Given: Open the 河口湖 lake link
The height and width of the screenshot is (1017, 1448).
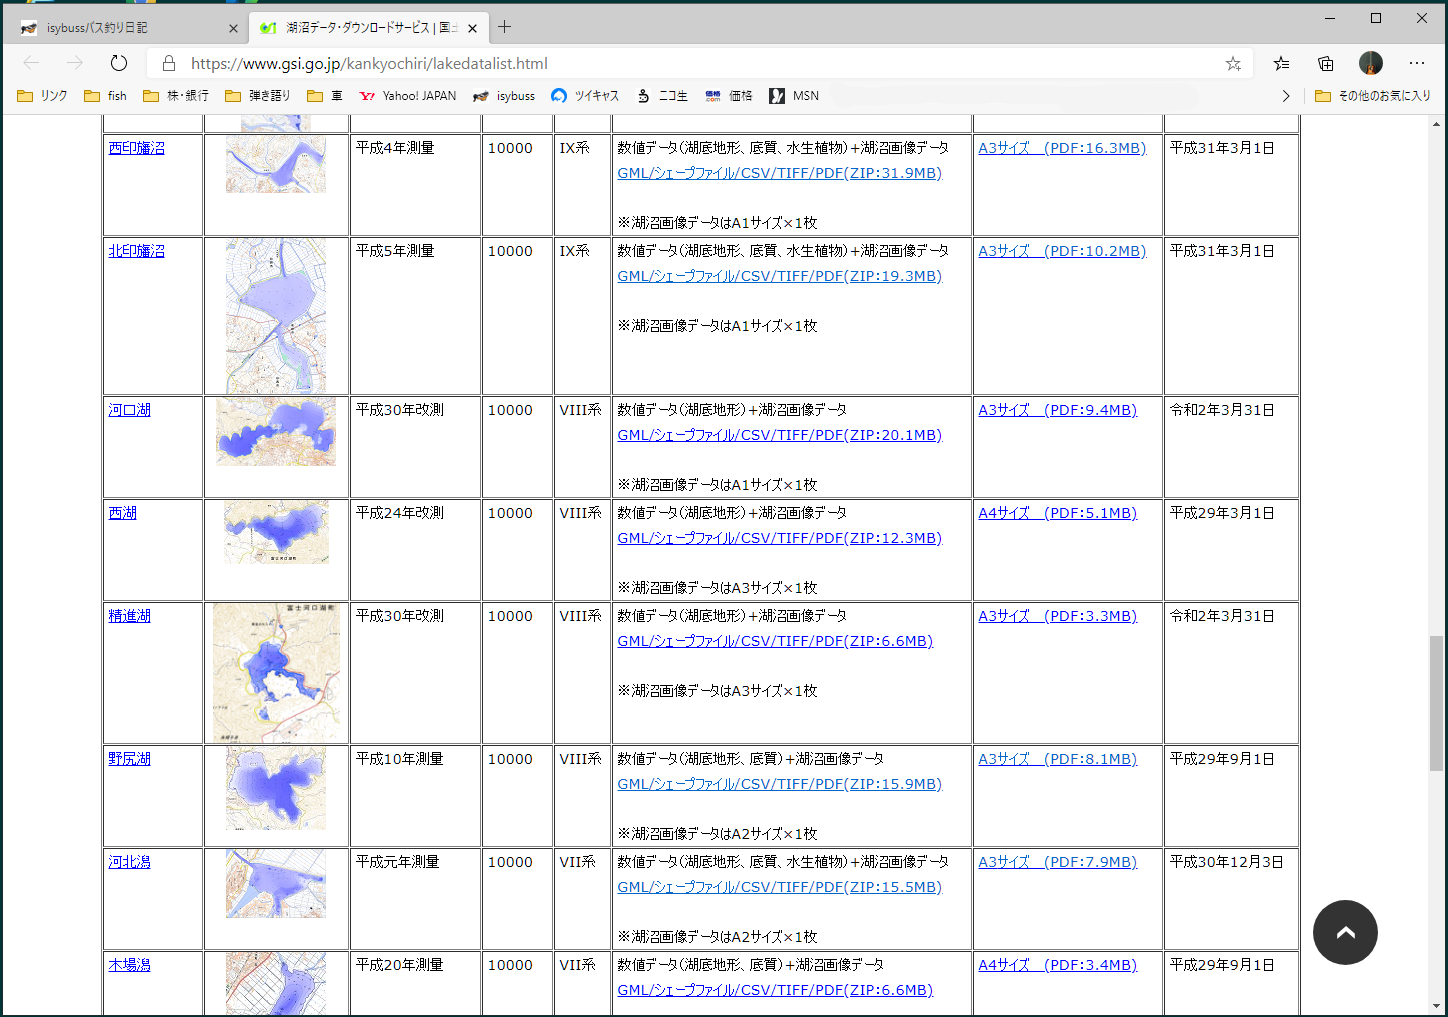Looking at the screenshot, I should tap(130, 410).
